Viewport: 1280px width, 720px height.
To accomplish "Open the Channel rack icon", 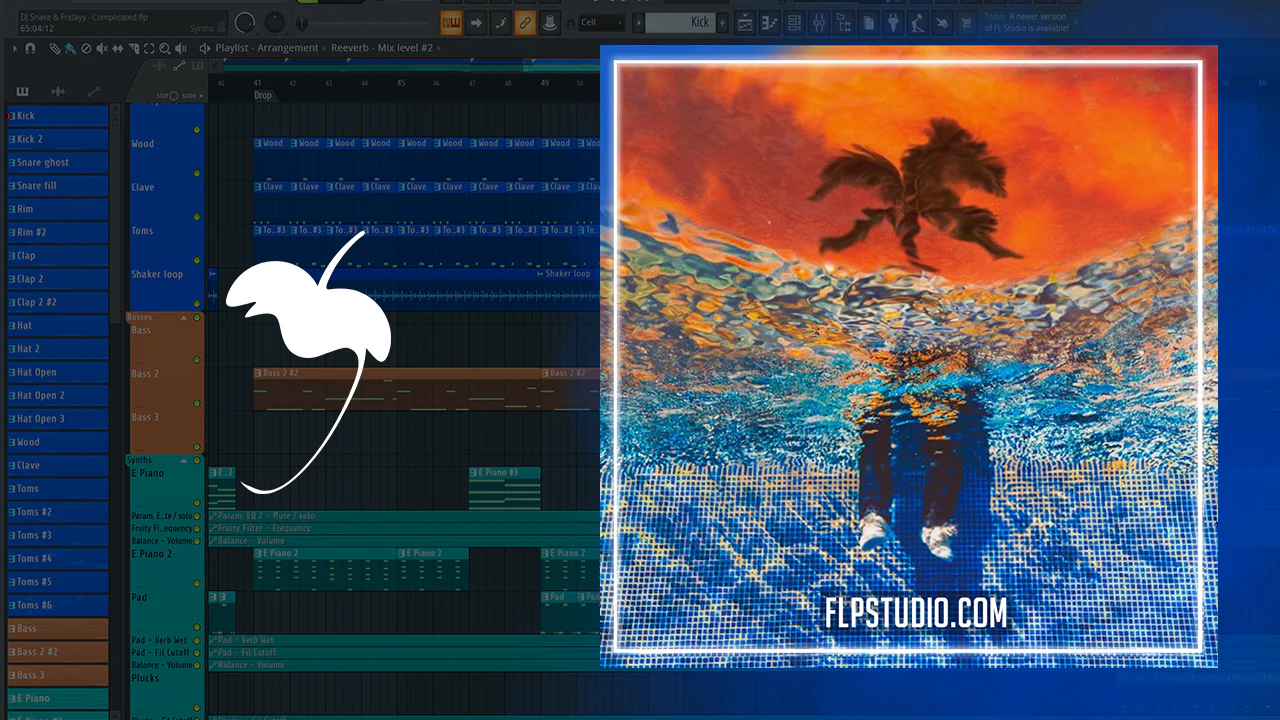I will (x=794, y=22).
